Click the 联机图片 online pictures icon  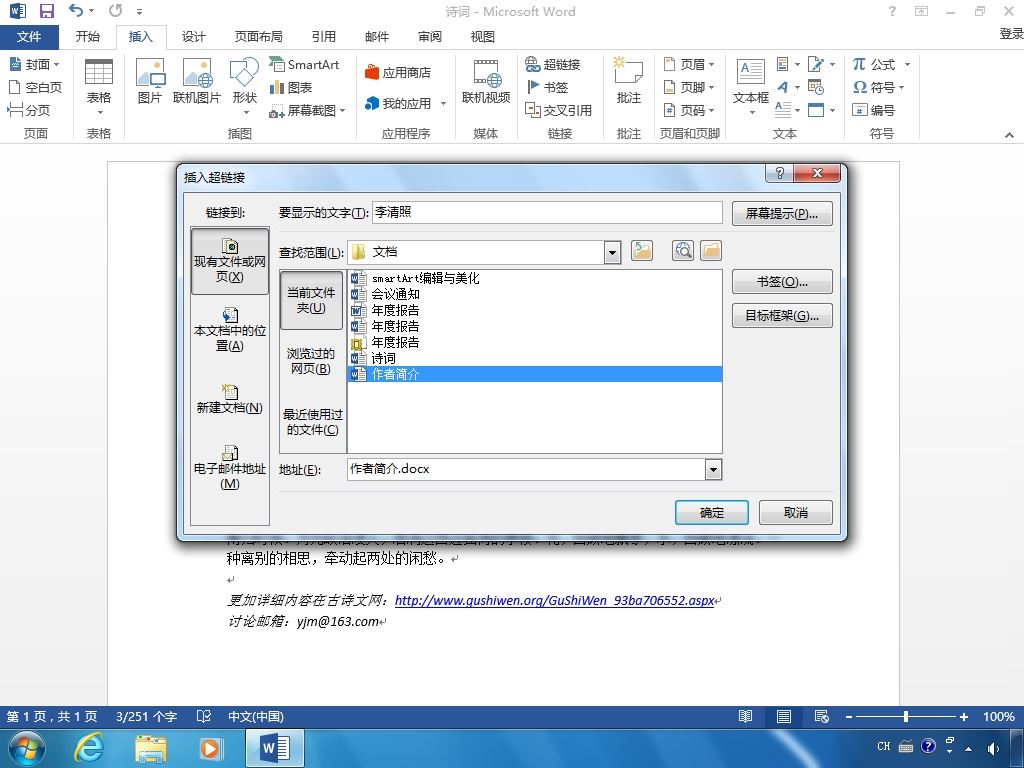(197, 81)
